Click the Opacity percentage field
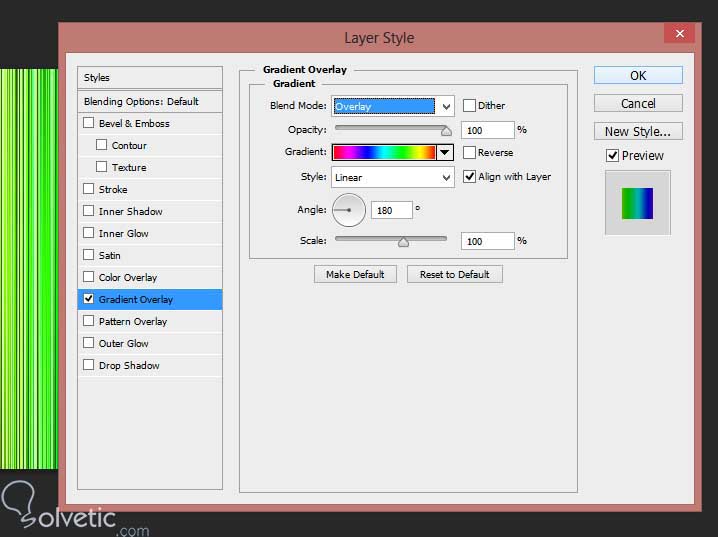 [x=488, y=130]
